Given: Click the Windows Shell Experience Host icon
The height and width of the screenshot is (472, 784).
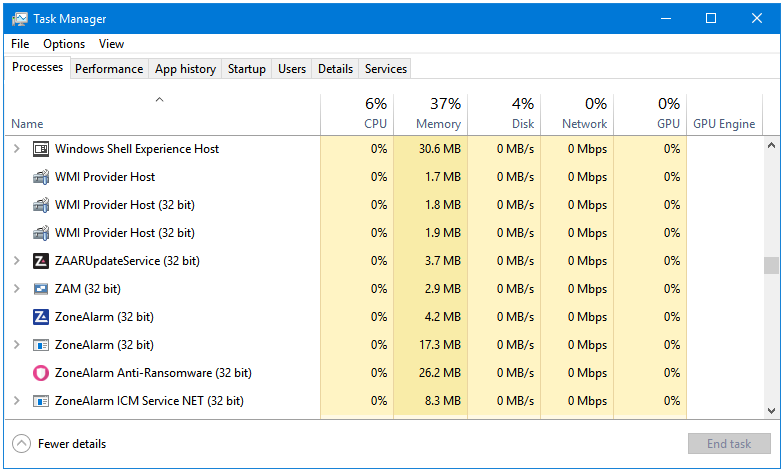Looking at the screenshot, I should coord(40,148).
